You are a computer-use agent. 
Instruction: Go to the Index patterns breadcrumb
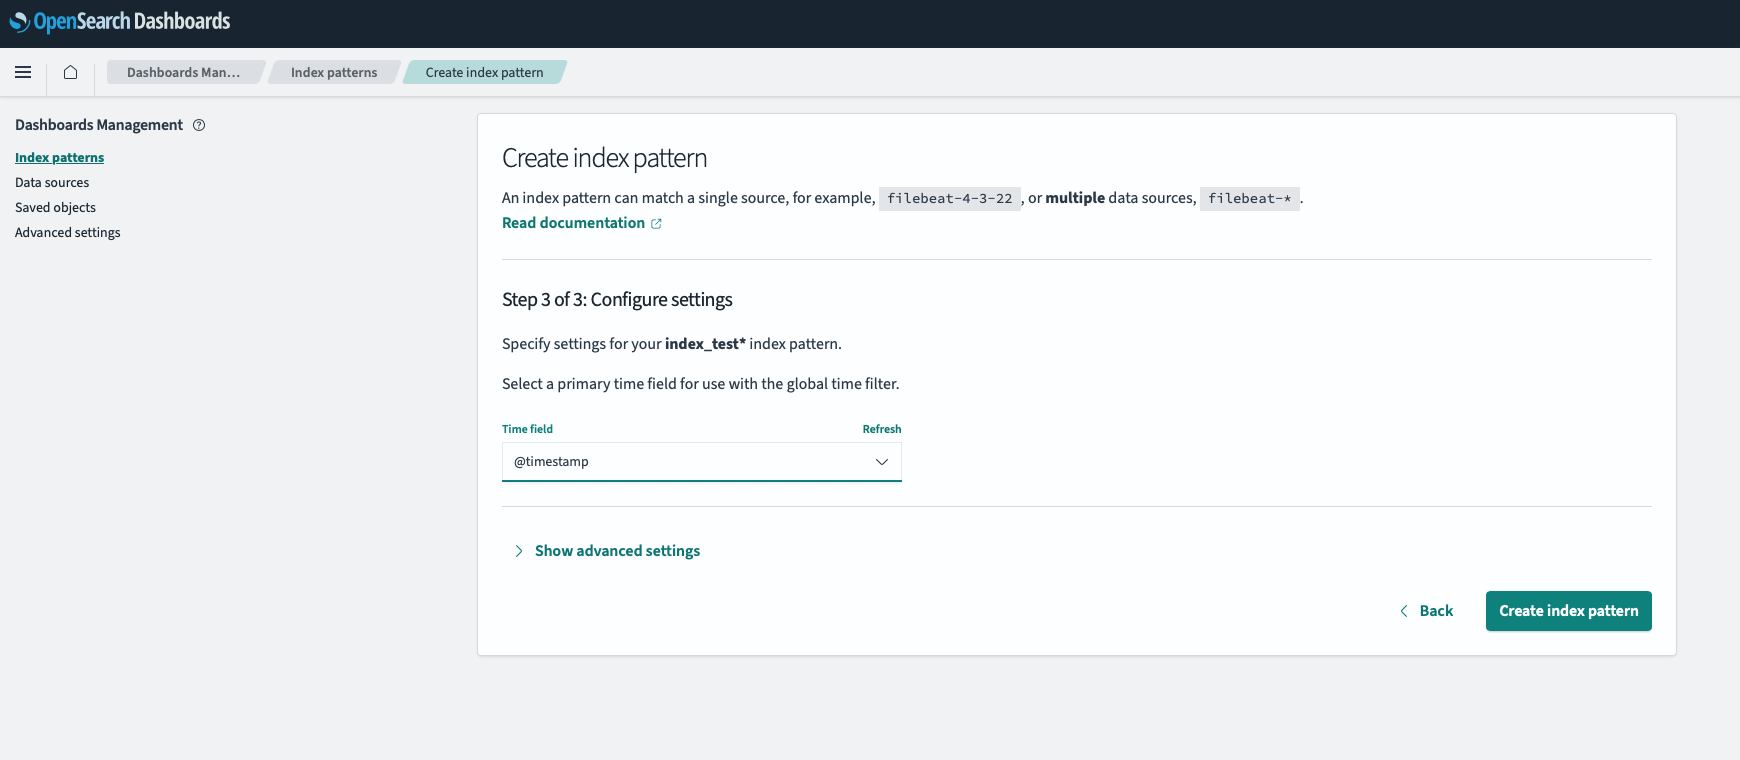point(334,72)
